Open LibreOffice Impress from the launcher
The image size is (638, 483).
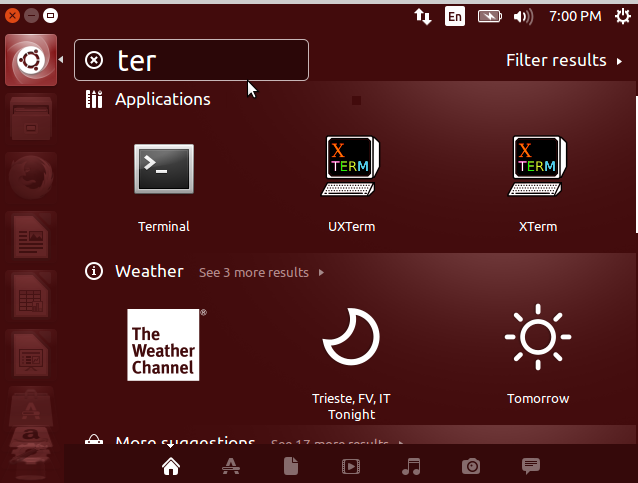click(31, 355)
